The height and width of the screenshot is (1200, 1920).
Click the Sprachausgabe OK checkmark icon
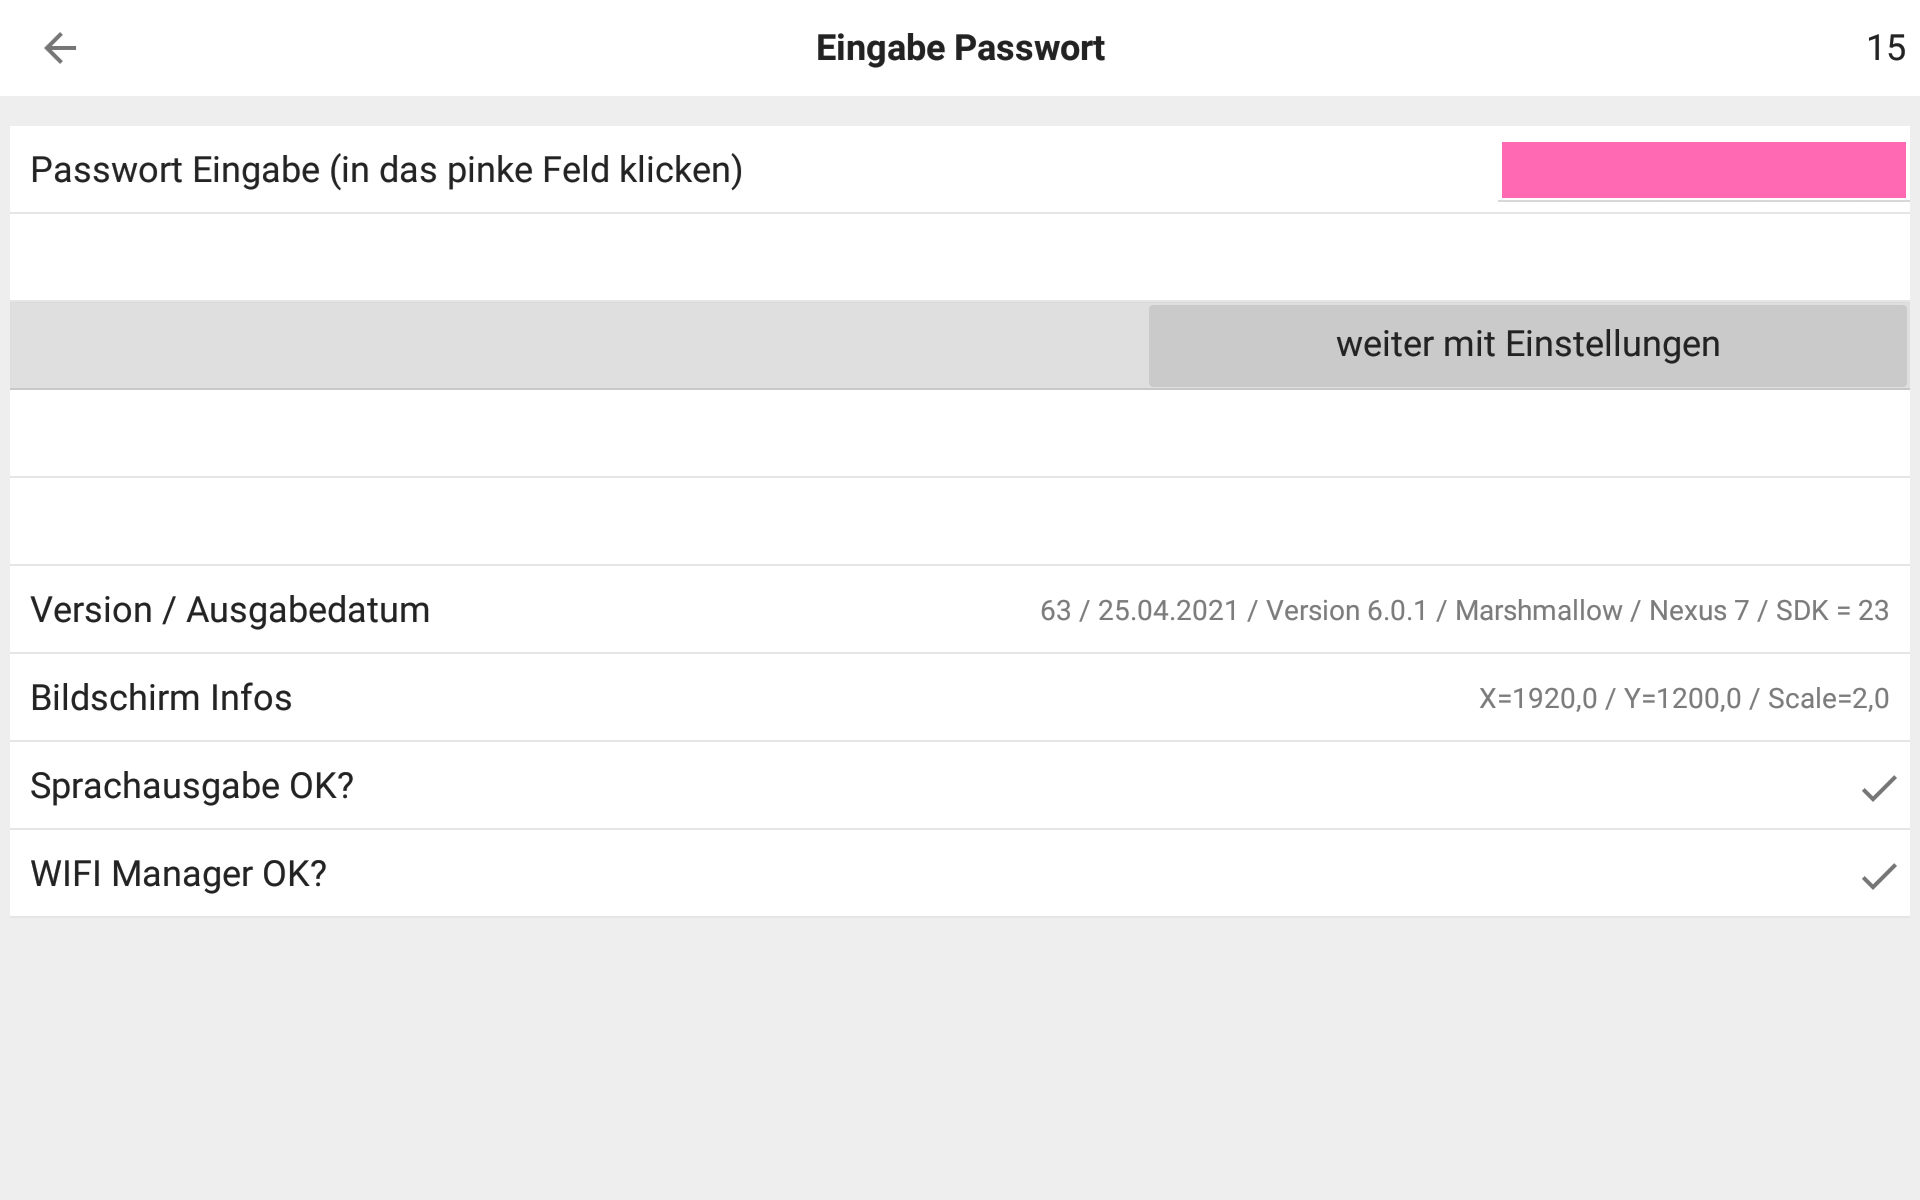click(x=1878, y=788)
